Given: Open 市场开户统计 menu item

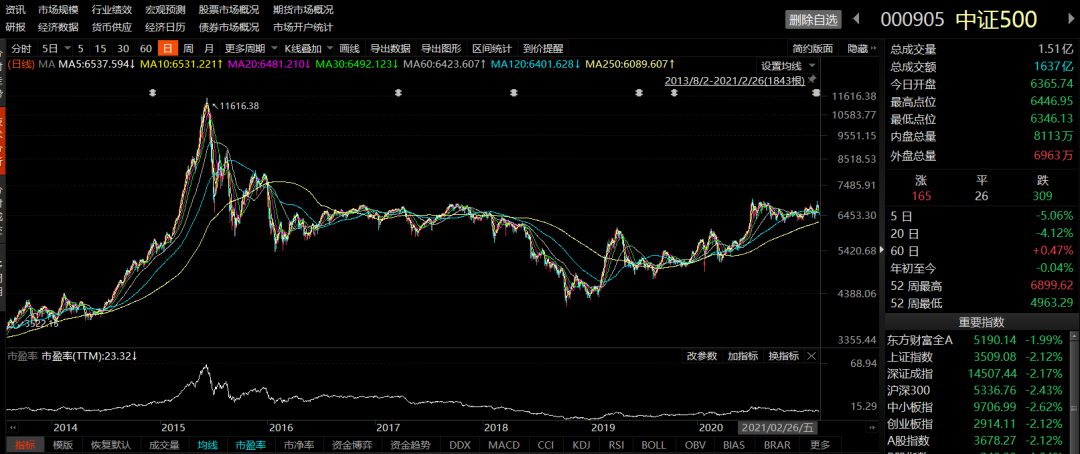Looking at the screenshot, I should pyautogui.click(x=303, y=28).
